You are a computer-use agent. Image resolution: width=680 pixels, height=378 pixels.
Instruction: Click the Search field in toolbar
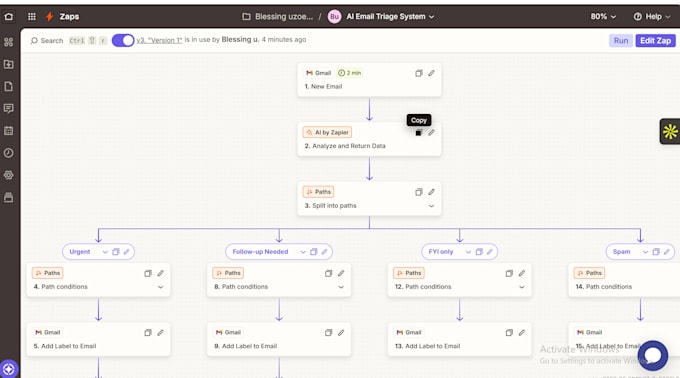(47, 40)
